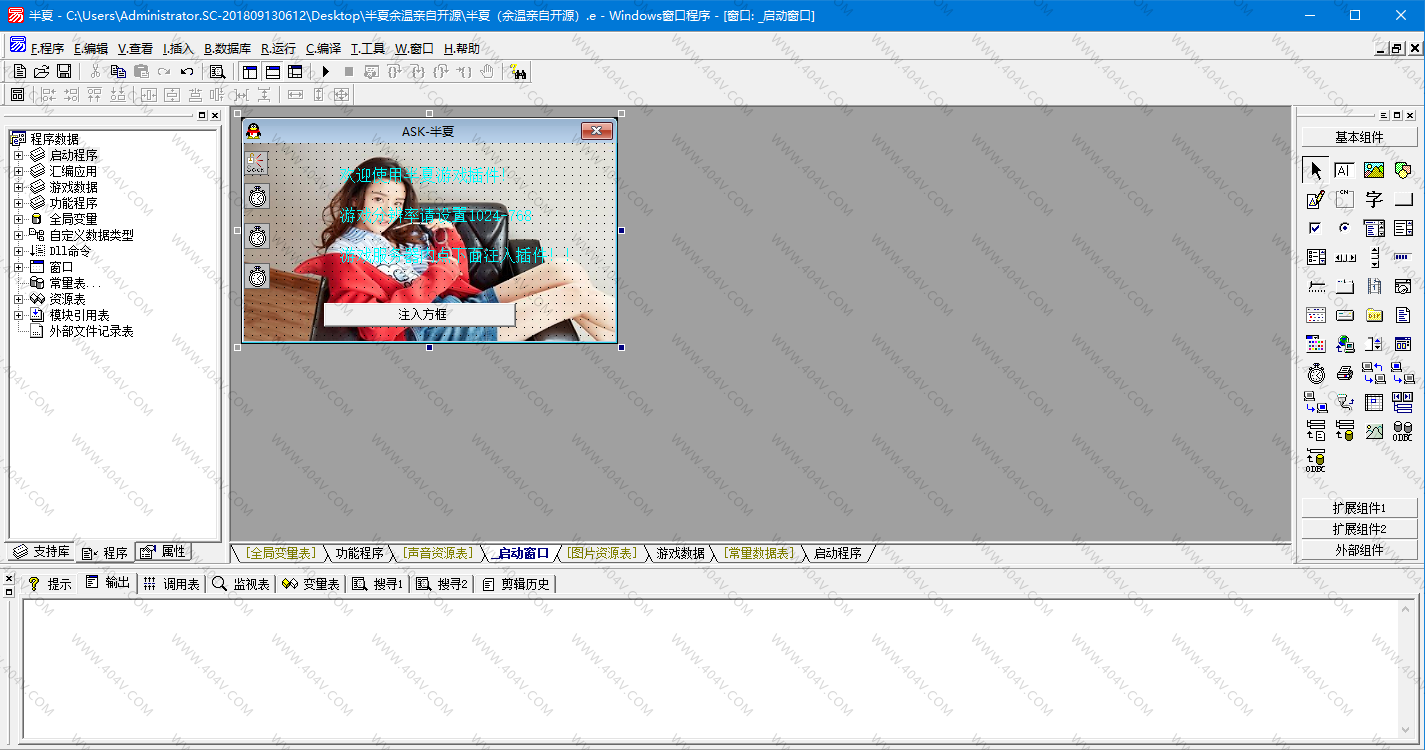Open the C.编译 menu

tap(323, 48)
